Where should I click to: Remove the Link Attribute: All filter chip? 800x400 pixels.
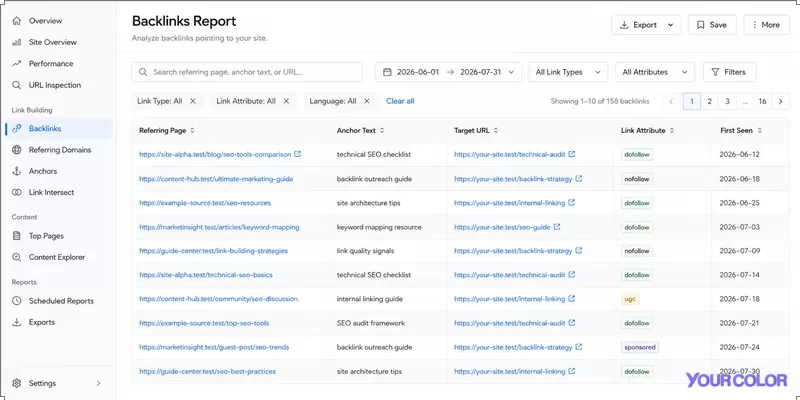pos(286,101)
